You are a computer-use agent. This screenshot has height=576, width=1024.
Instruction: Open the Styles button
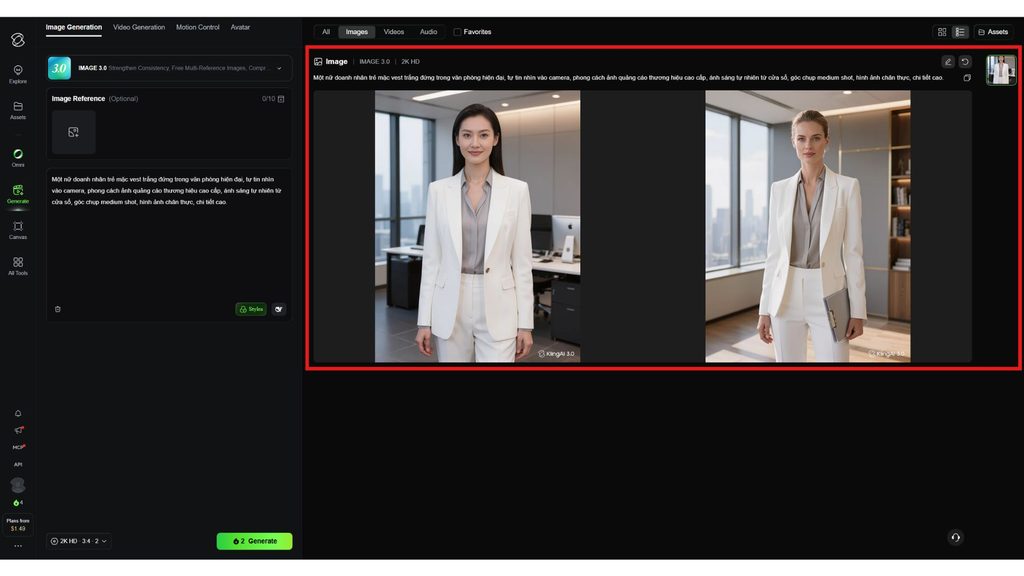pyautogui.click(x=251, y=309)
